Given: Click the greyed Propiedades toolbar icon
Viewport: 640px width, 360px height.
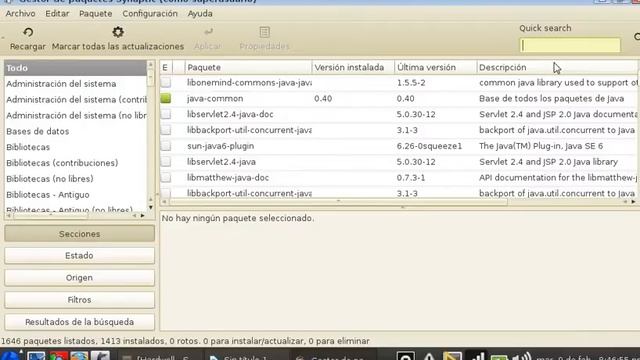Looking at the screenshot, I should click(x=264, y=32).
